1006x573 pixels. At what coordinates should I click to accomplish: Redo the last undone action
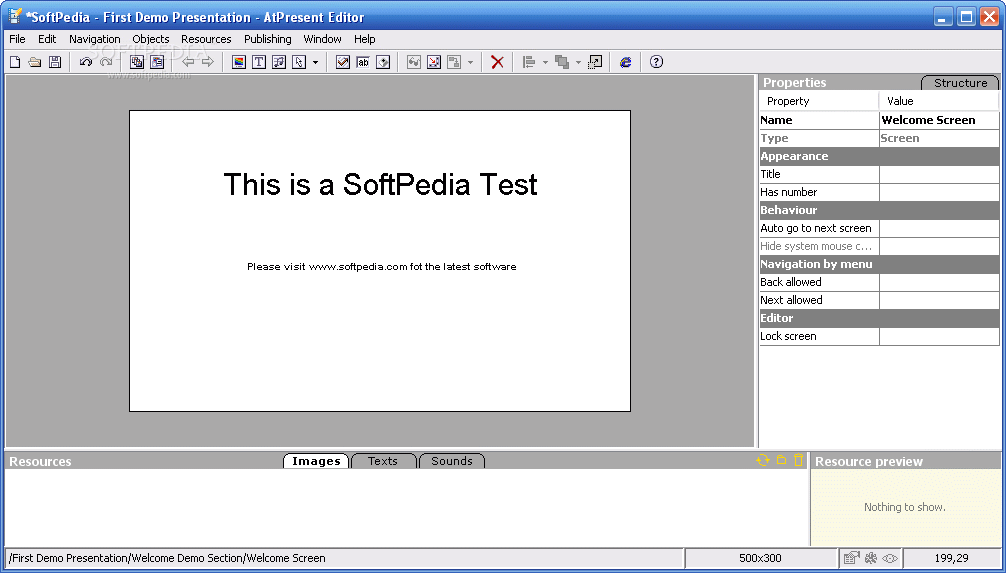click(x=106, y=62)
